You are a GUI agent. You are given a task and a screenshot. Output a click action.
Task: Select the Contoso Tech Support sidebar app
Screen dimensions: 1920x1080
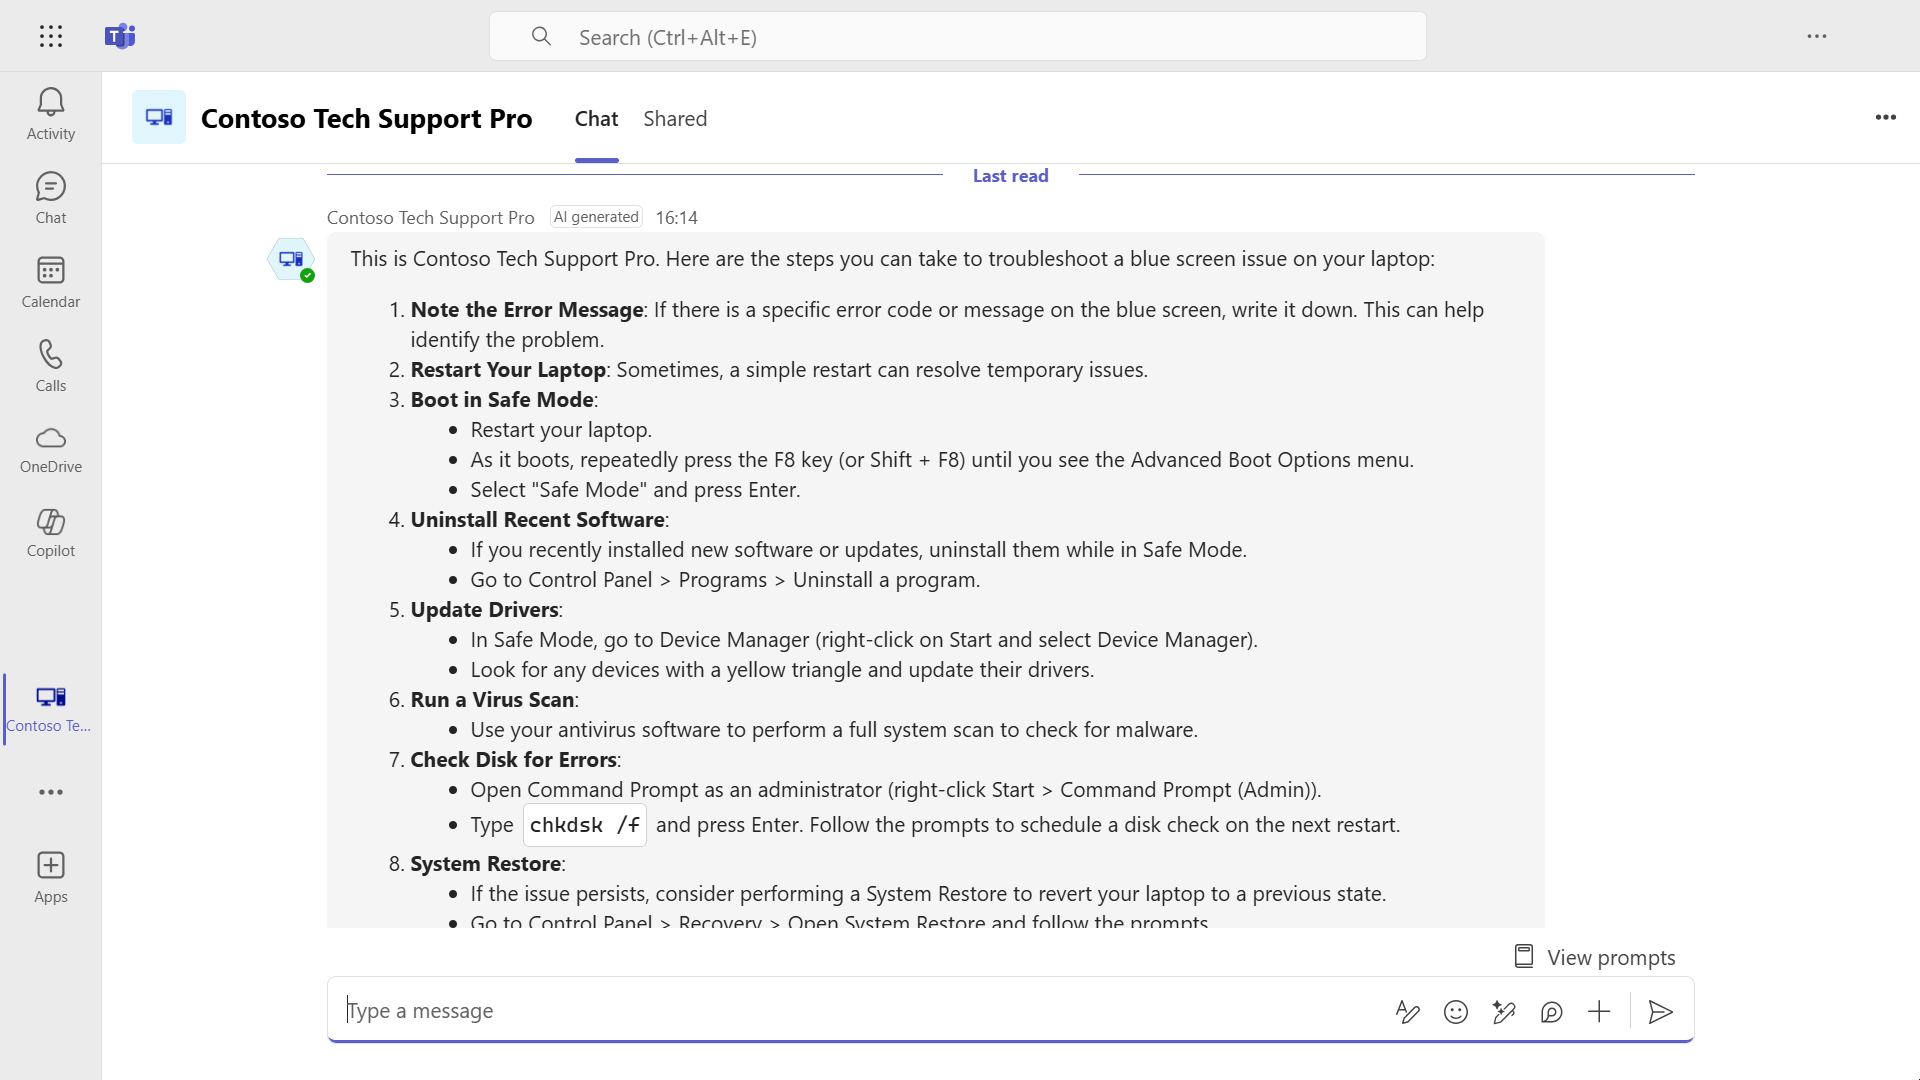coord(51,709)
